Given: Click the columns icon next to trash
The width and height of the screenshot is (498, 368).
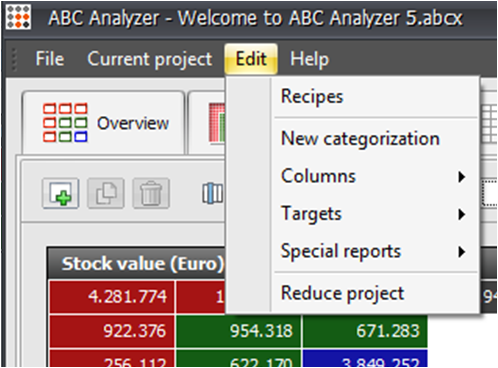Looking at the screenshot, I should pyautogui.click(x=213, y=193).
